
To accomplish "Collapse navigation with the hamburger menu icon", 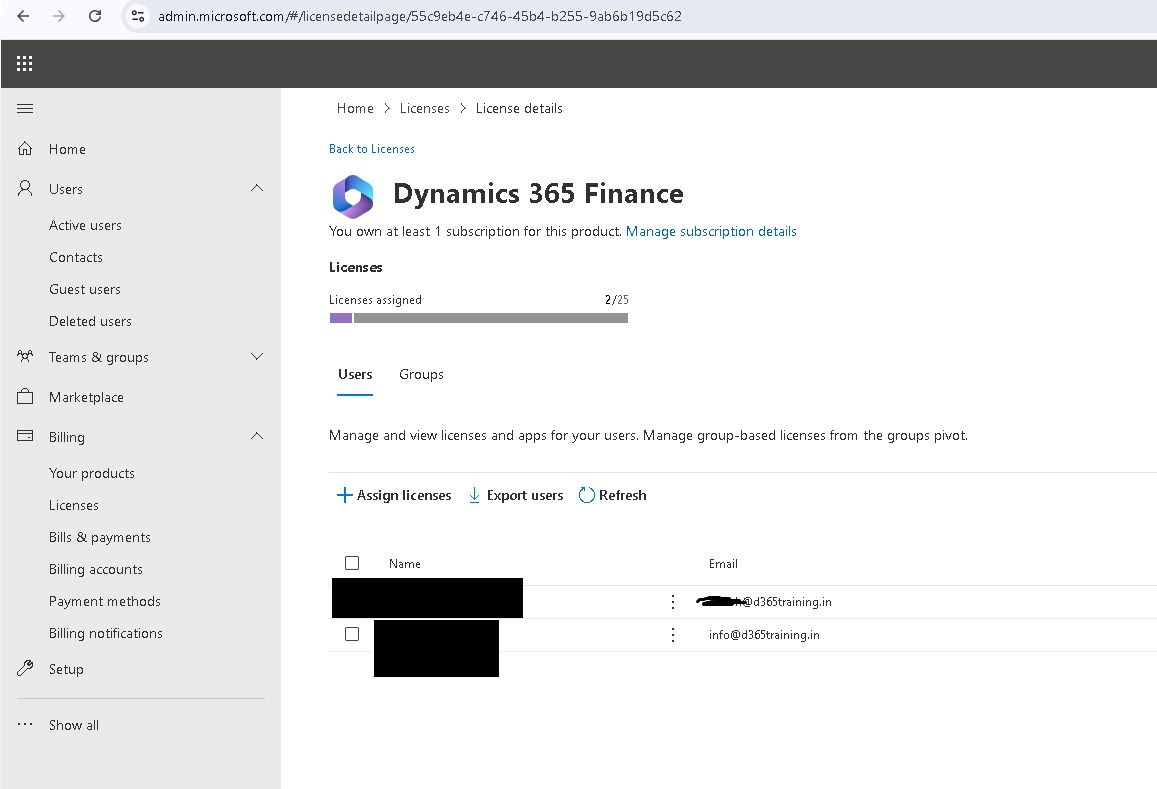I will point(25,109).
